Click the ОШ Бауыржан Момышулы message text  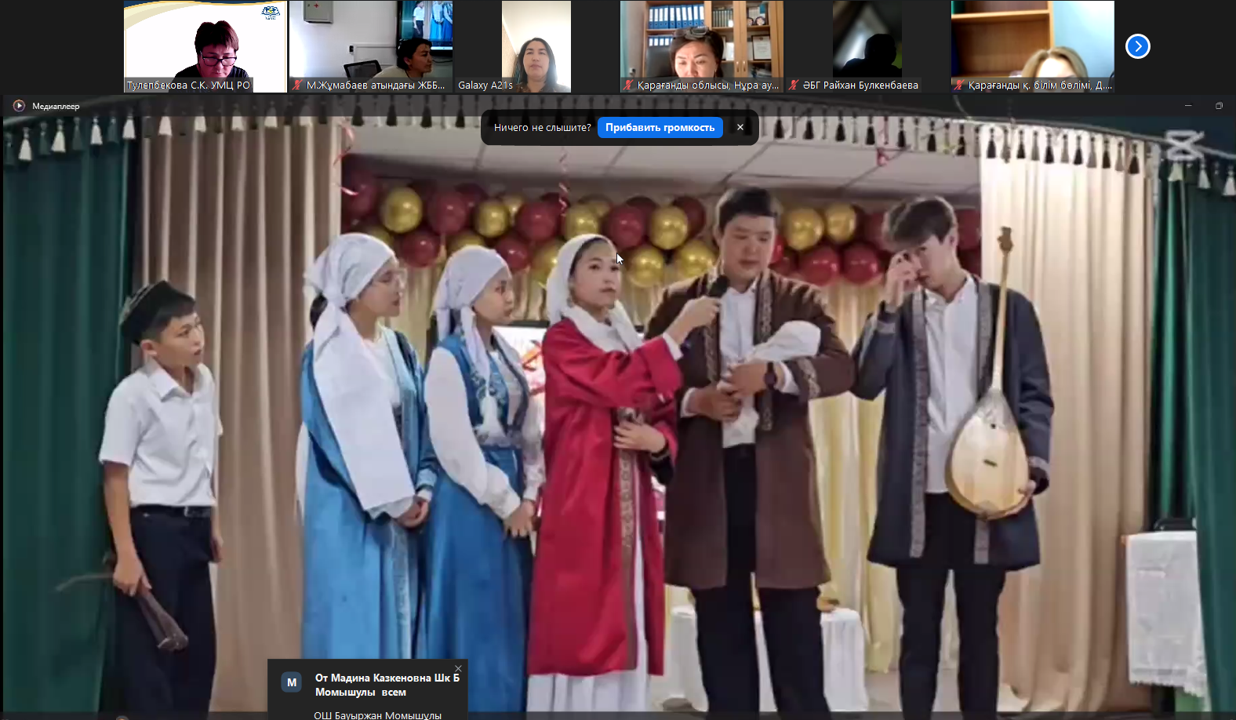(x=377, y=714)
